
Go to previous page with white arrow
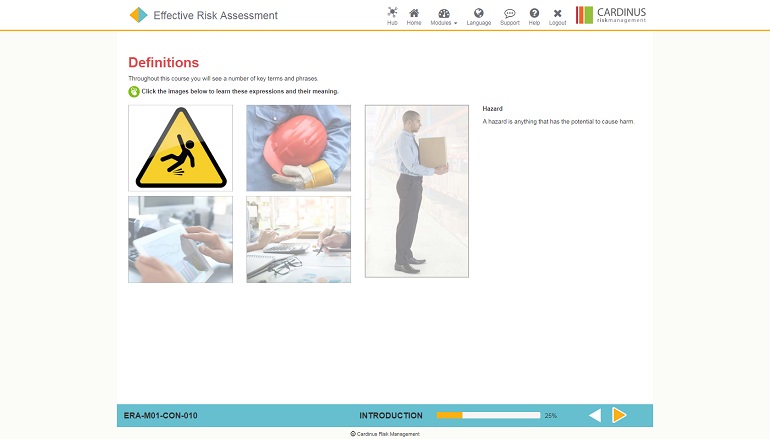coord(595,415)
